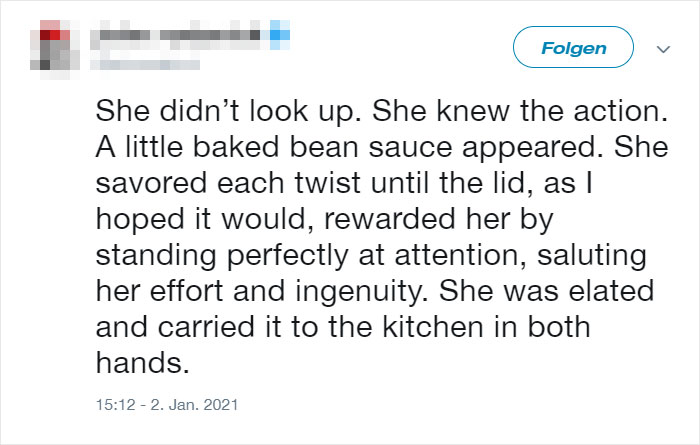
Task: Click the word "saluting" in the tweet
Action: click(592, 256)
